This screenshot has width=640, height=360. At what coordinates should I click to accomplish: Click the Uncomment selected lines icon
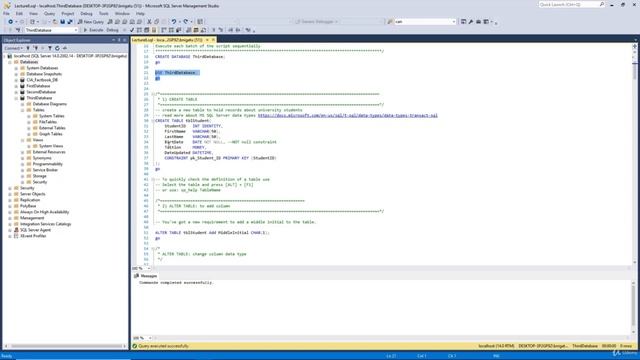[220, 30]
